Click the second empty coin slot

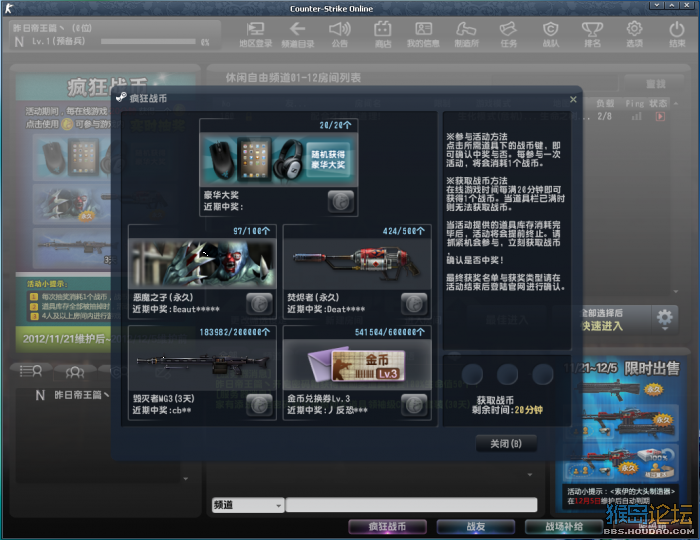point(507,374)
